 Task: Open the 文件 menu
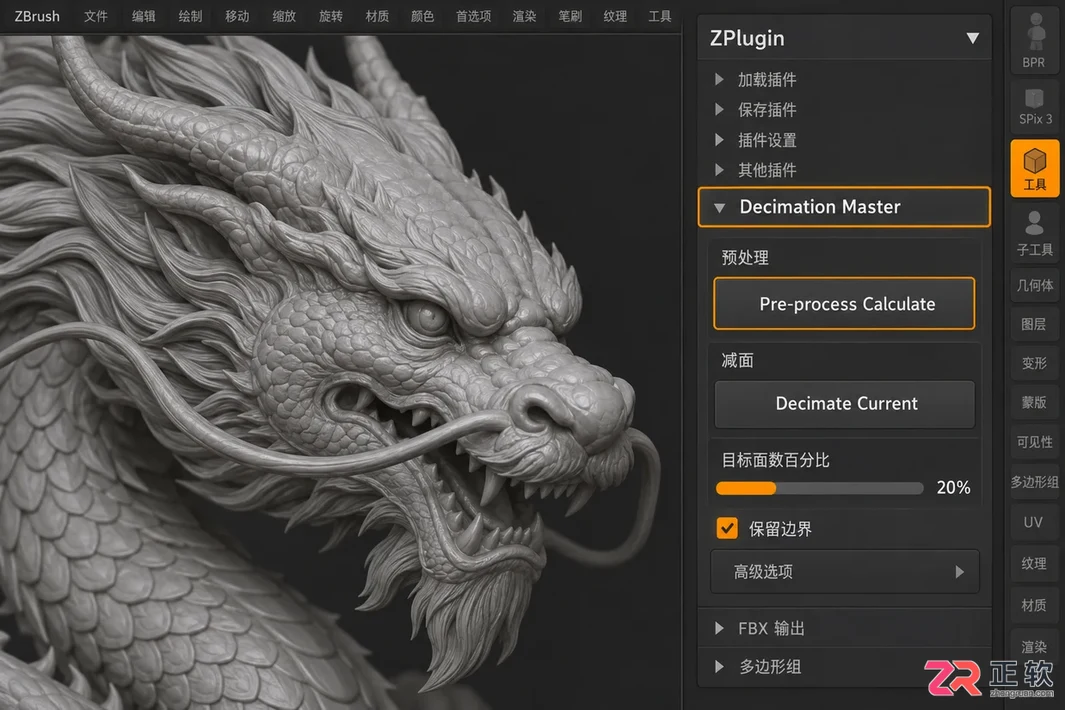pos(96,16)
